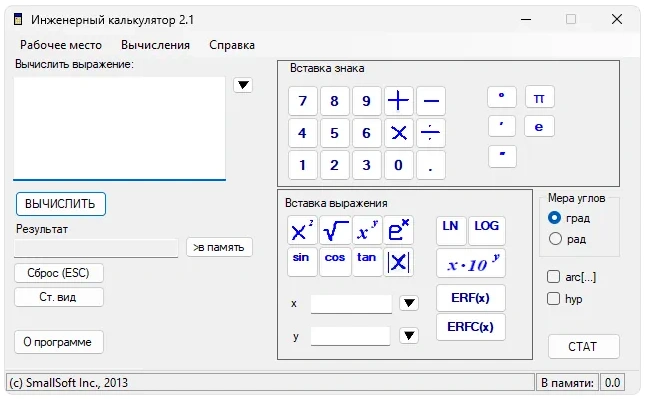
Task: Insert the division sign
Action: [x=431, y=133]
